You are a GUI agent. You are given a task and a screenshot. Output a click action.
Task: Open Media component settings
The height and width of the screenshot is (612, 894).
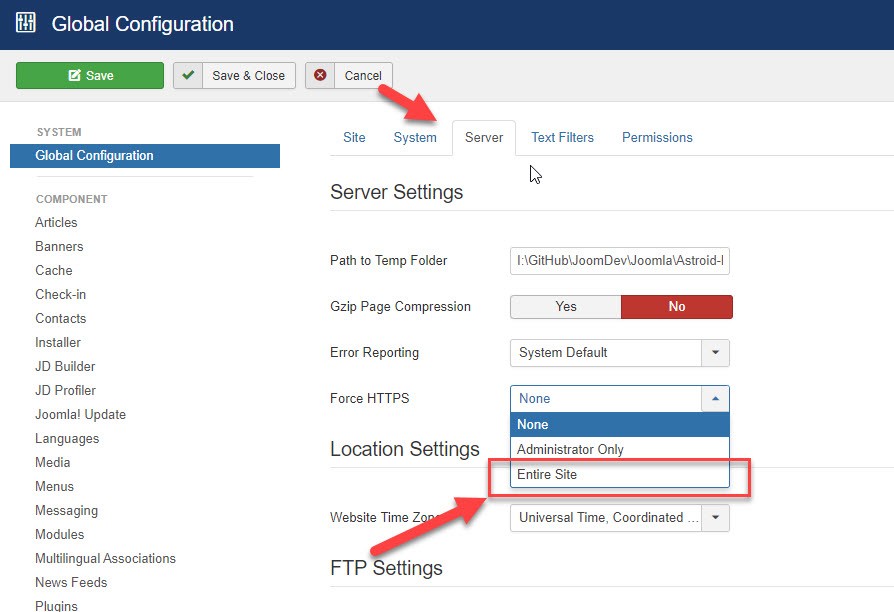point(52,463)
